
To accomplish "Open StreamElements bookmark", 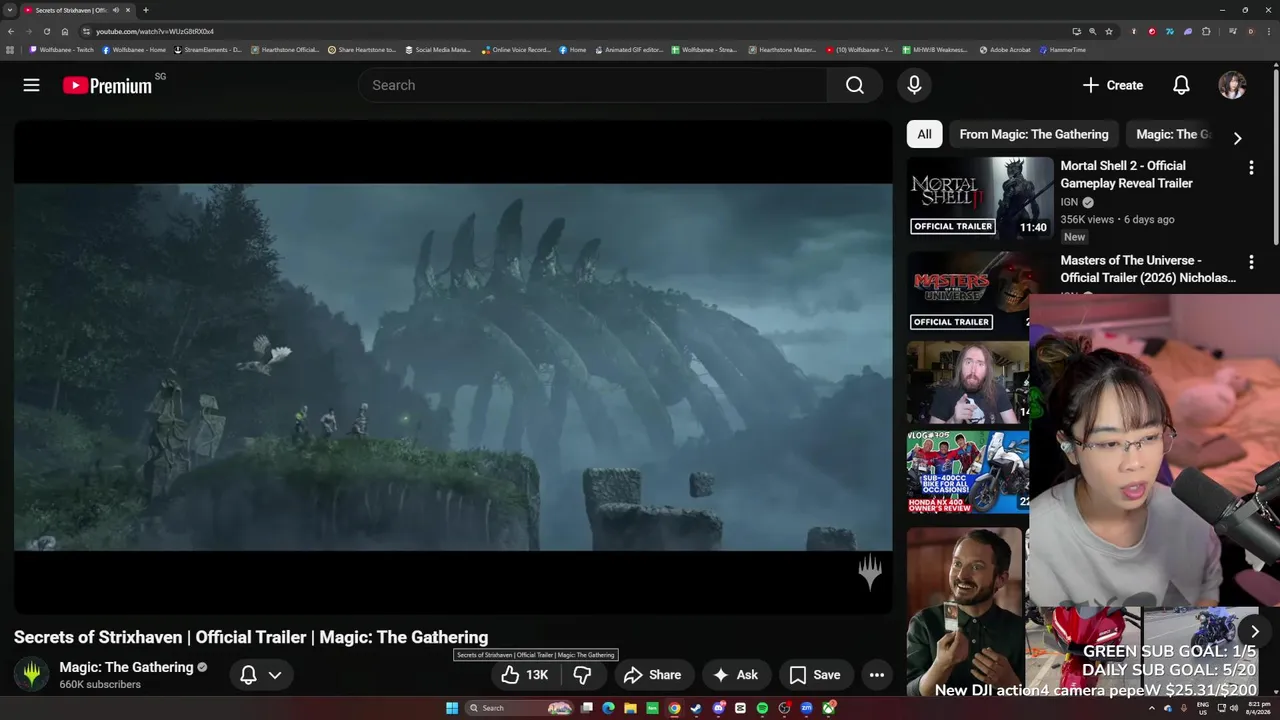I will (208, 49).
